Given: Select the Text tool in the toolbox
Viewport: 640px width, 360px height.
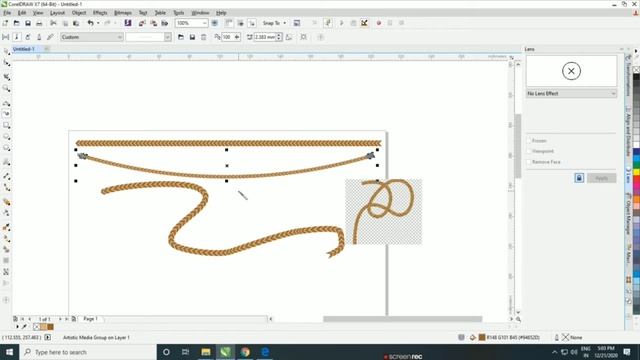Looking at the screenshot, I should pos(6,162).
